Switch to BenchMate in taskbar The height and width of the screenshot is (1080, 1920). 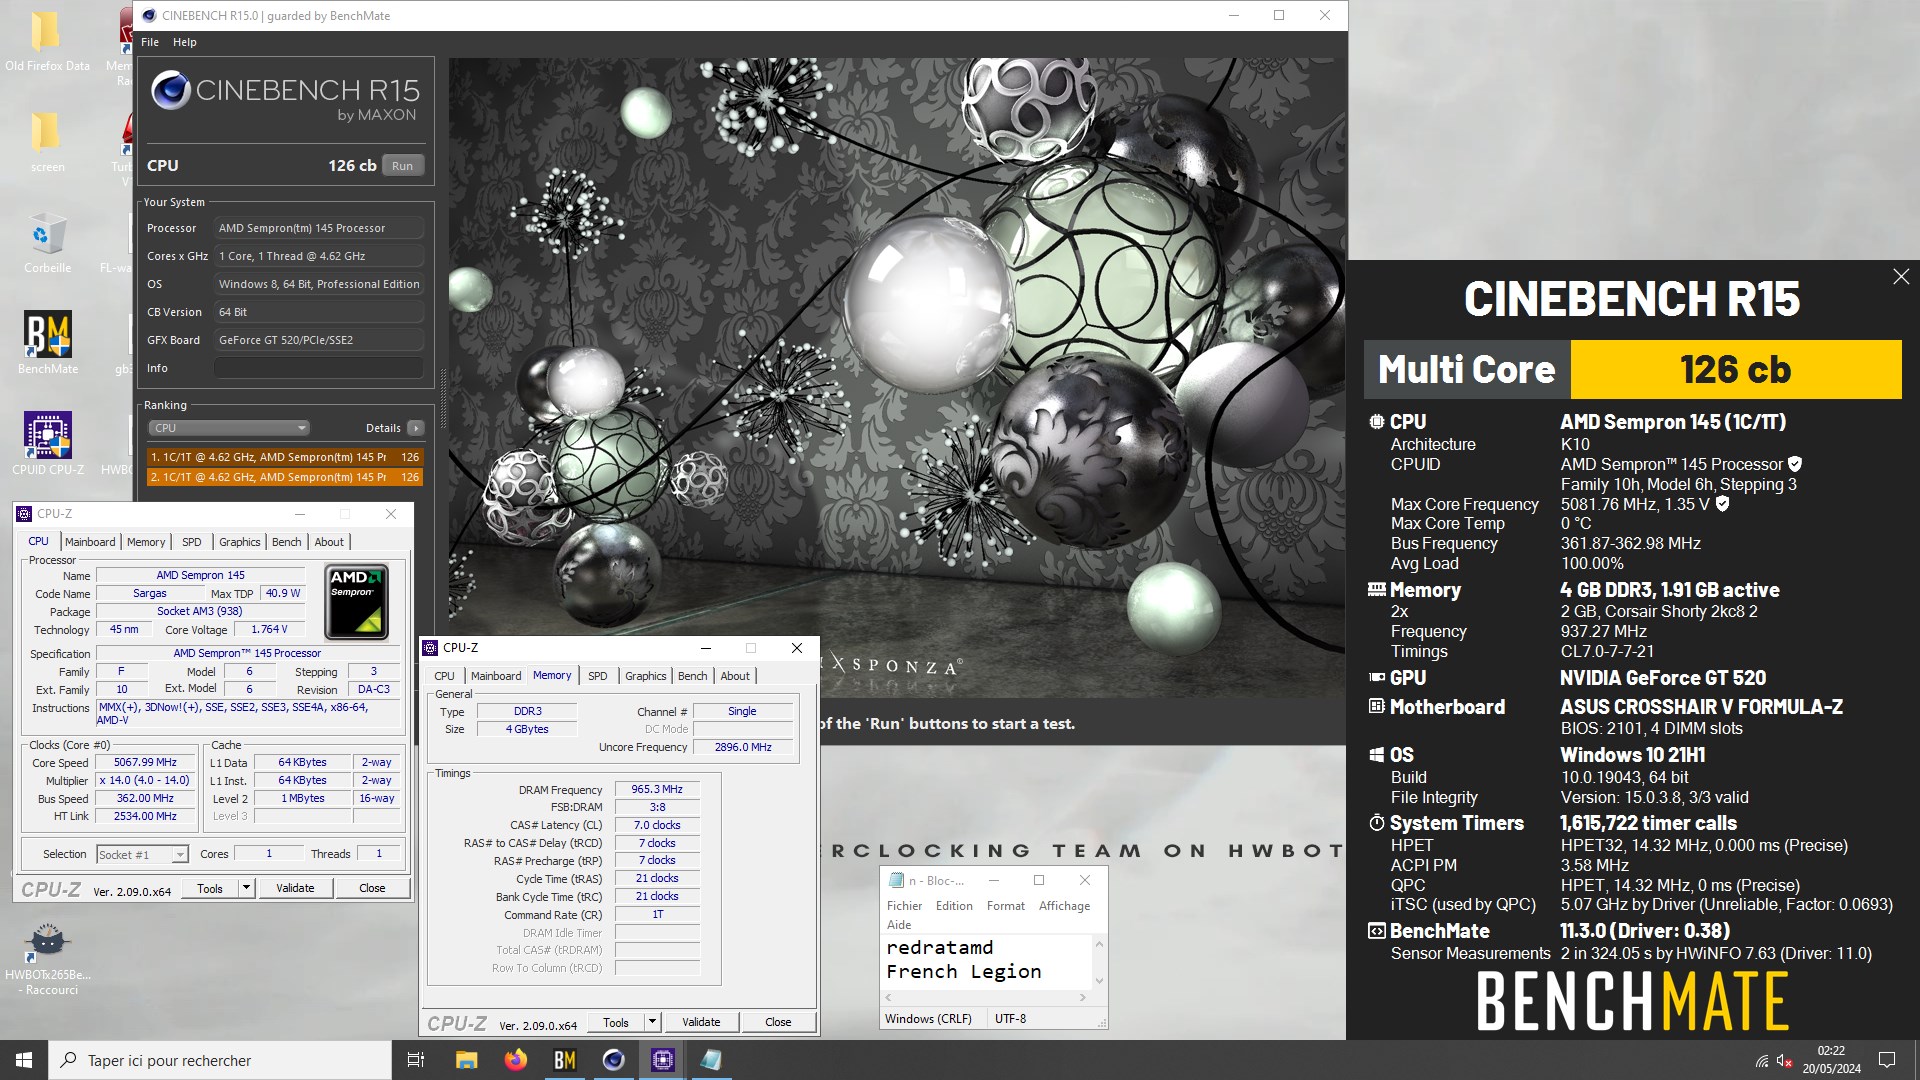point(565,1060)
